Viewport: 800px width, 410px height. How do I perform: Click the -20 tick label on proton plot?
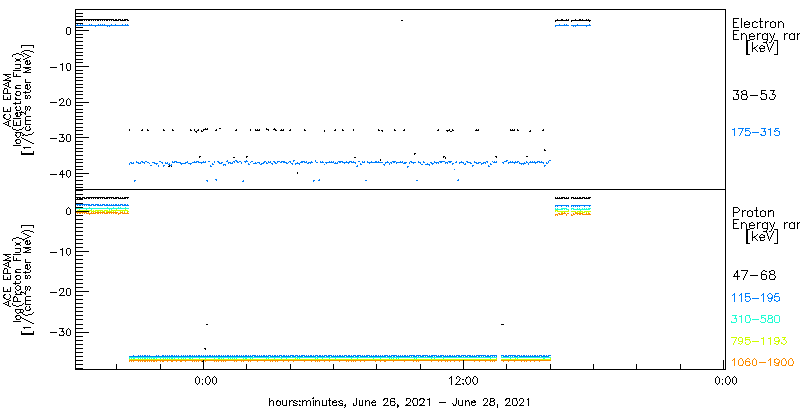[62, 292]
